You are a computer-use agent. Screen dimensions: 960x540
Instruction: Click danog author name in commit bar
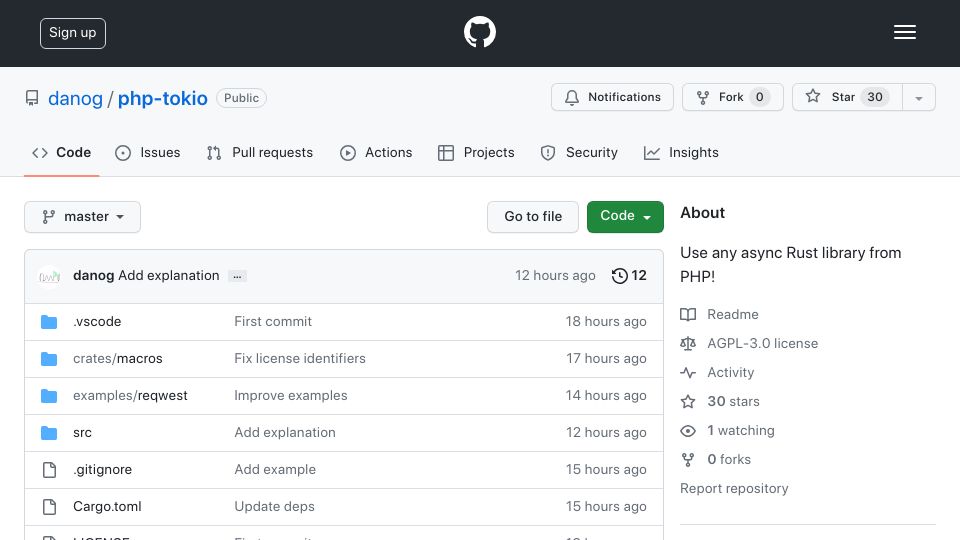(94, 276)
